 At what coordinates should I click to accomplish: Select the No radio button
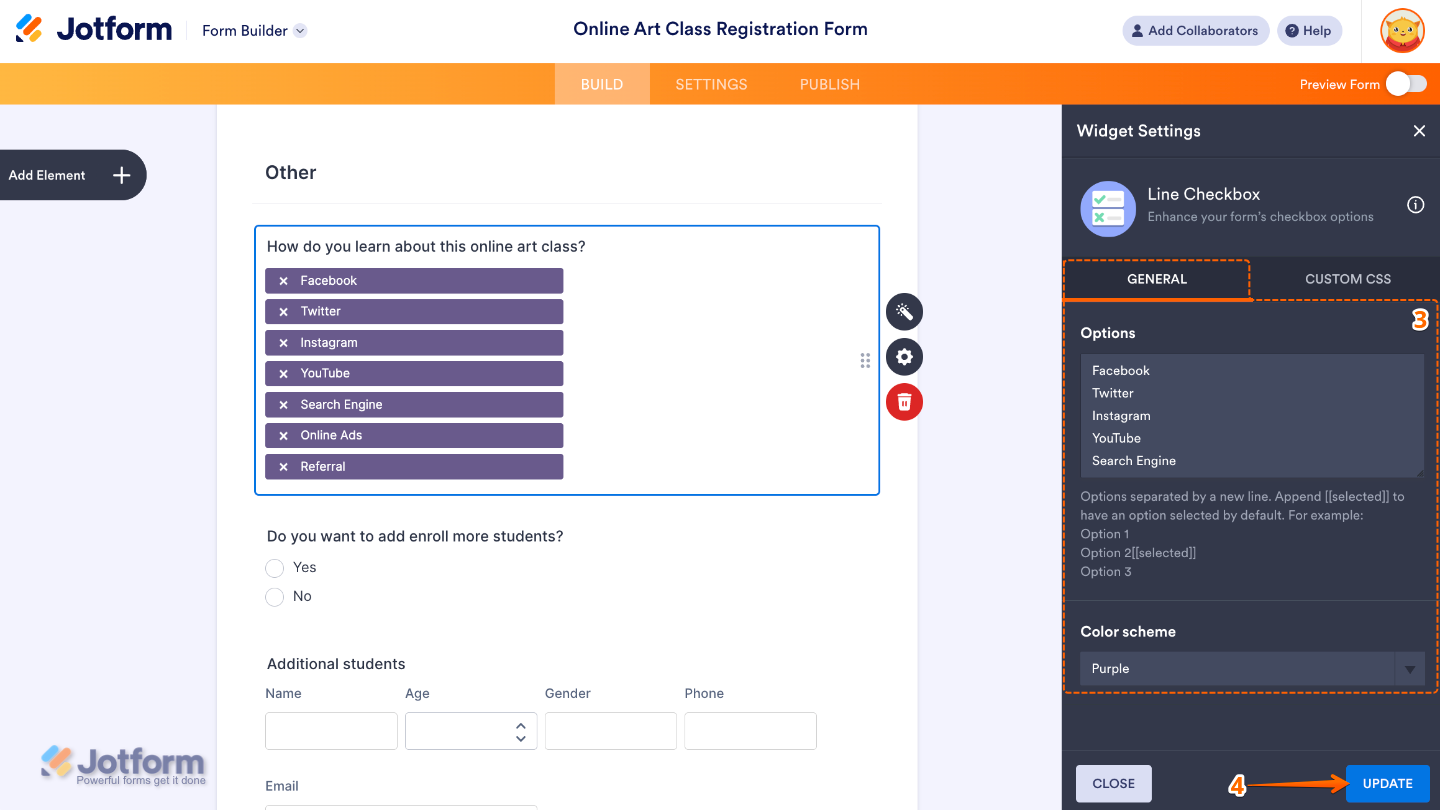[275, 597]
